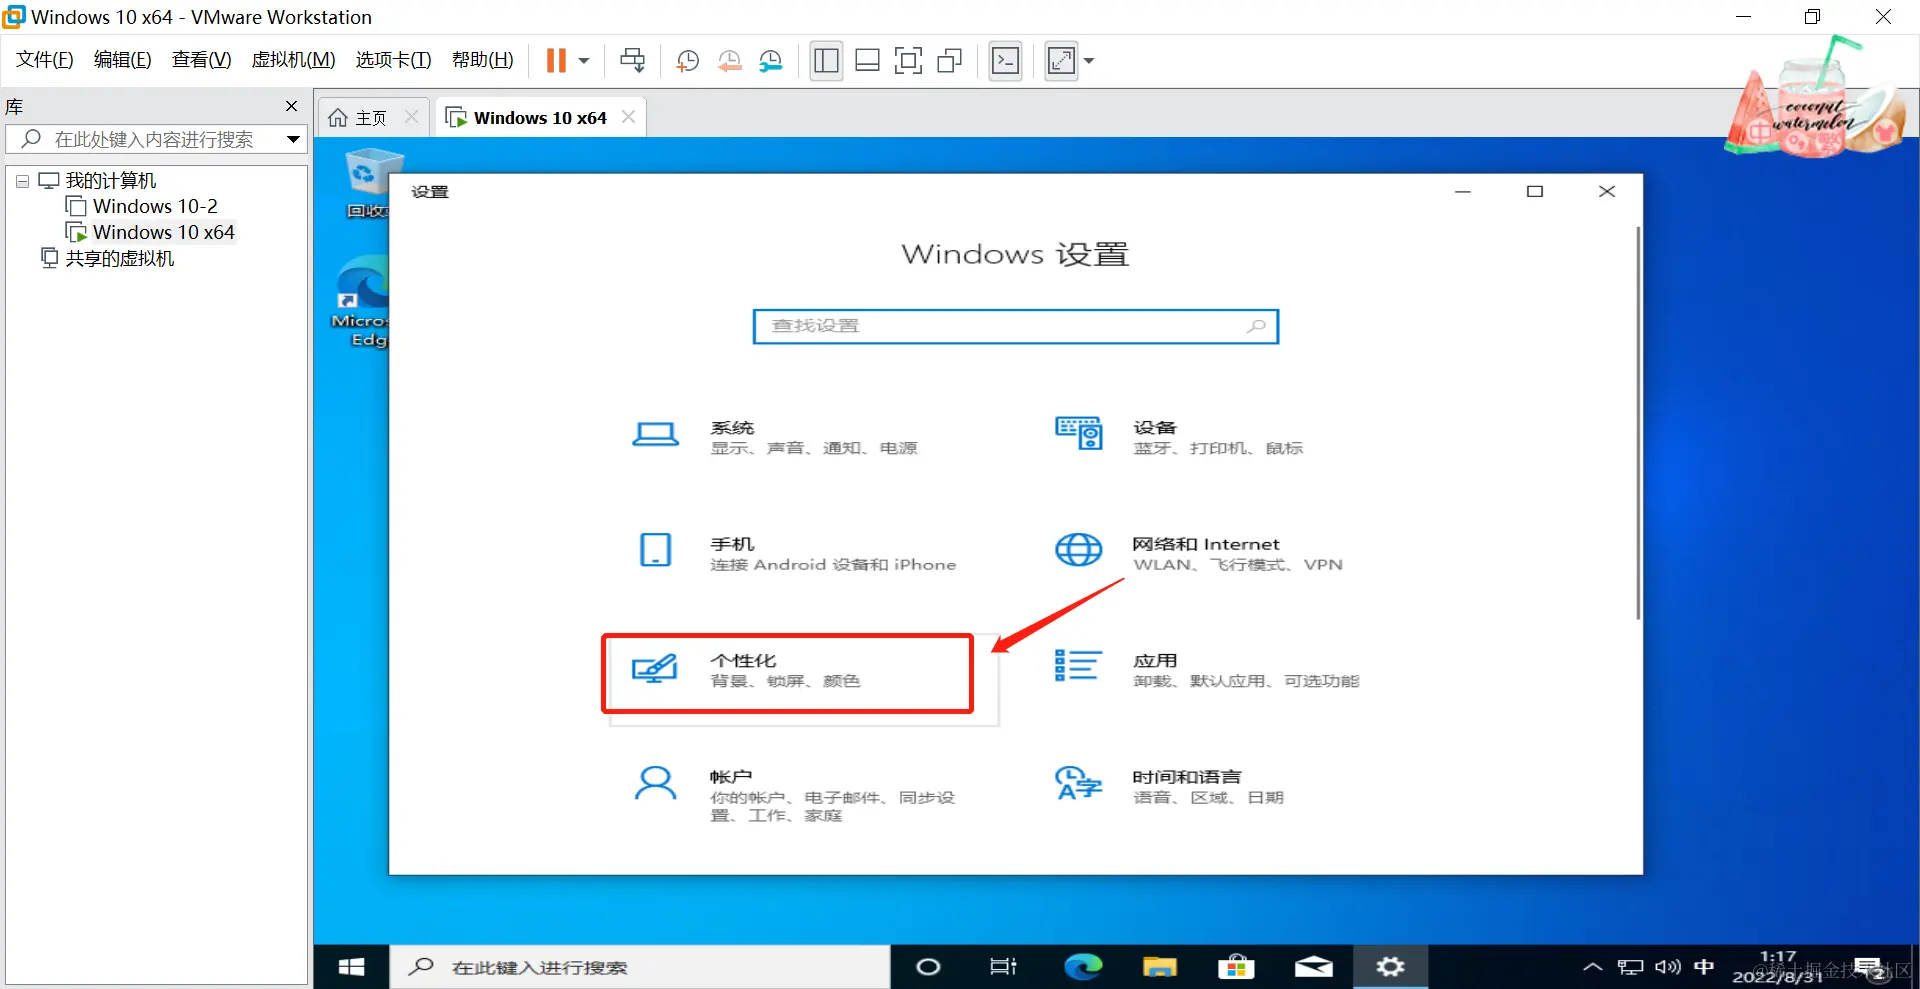Image resolution: width=1920 pixels, height=989 pixels.
Task: Open 时间和语言 settings category
Action: 1168,786
